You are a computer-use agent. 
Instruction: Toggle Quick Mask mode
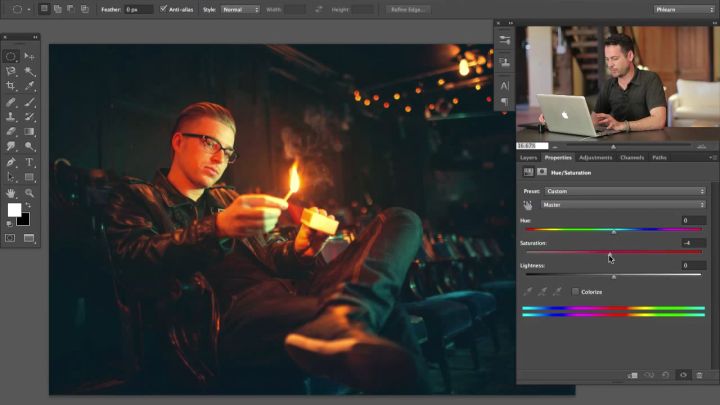[x=10, y=238]
